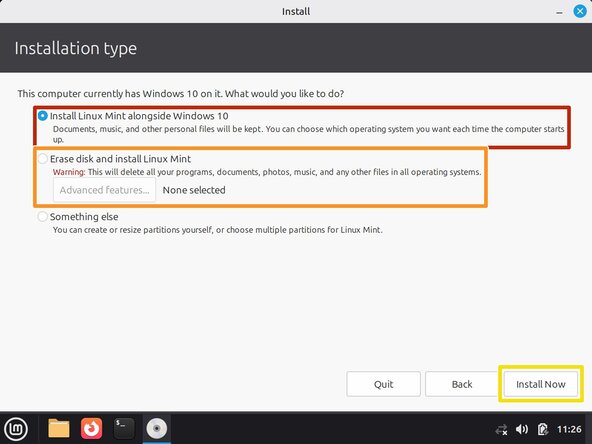Click 'This computer currently has Windows 10' question
The image size is (592, 444).
click(x=180, y=94)
